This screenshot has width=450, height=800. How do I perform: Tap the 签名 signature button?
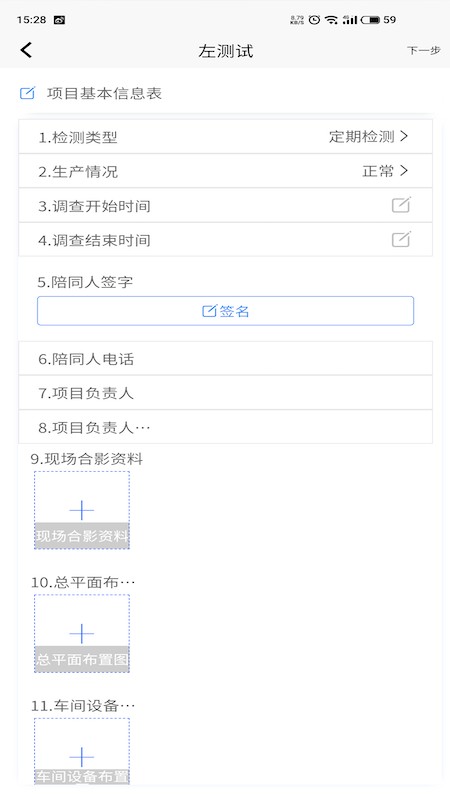tap(226, 311)
